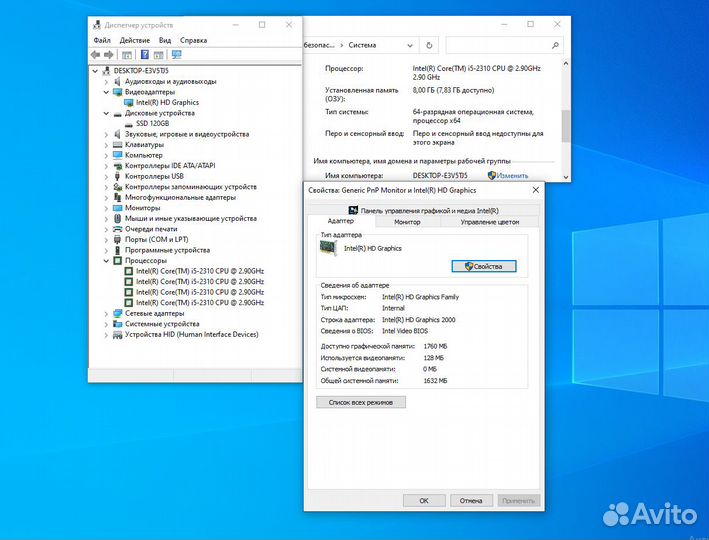This screenshot has width=709, height=540.
Task: Open the Вид menu
Action: coord(165,40)
